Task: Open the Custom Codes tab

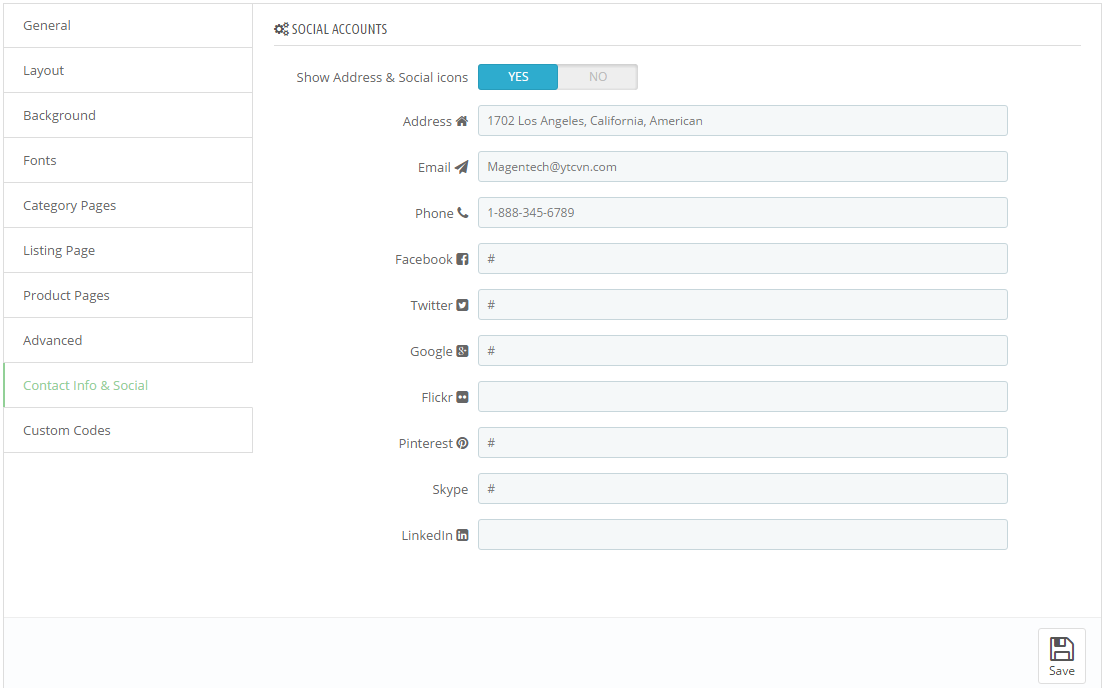Action: [128, 430]
